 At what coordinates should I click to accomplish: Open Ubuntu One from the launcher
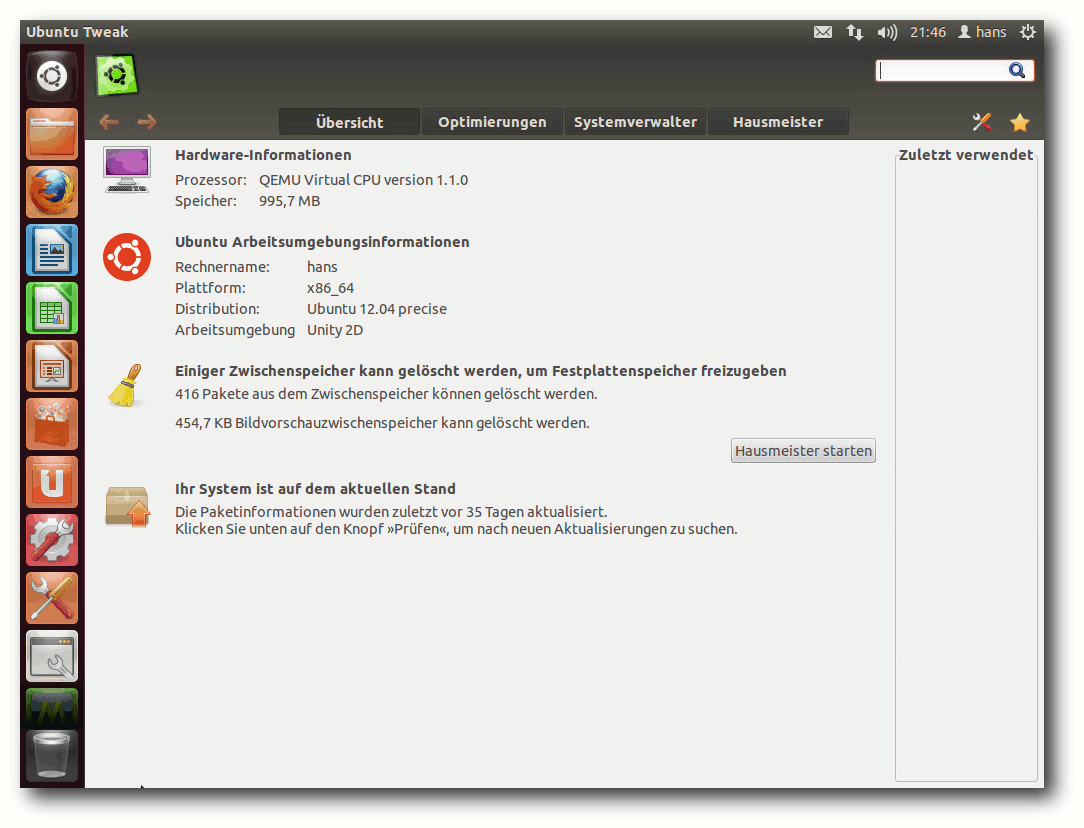(52, 482)
